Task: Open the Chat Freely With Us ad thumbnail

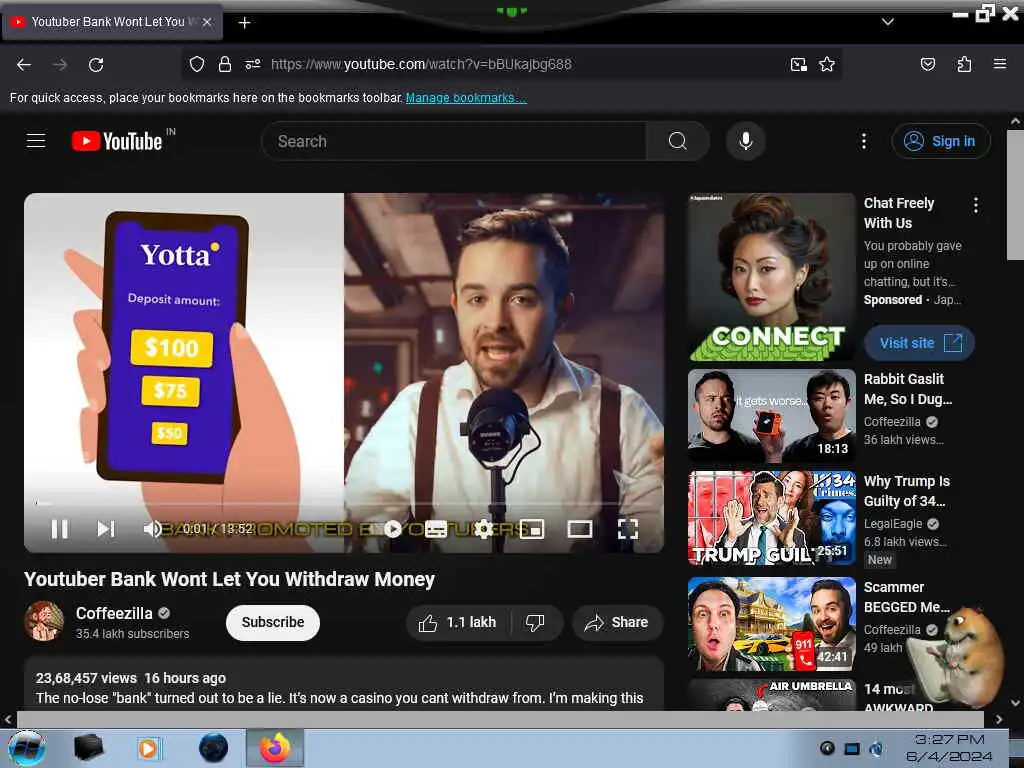Action: tap(771, 277)
